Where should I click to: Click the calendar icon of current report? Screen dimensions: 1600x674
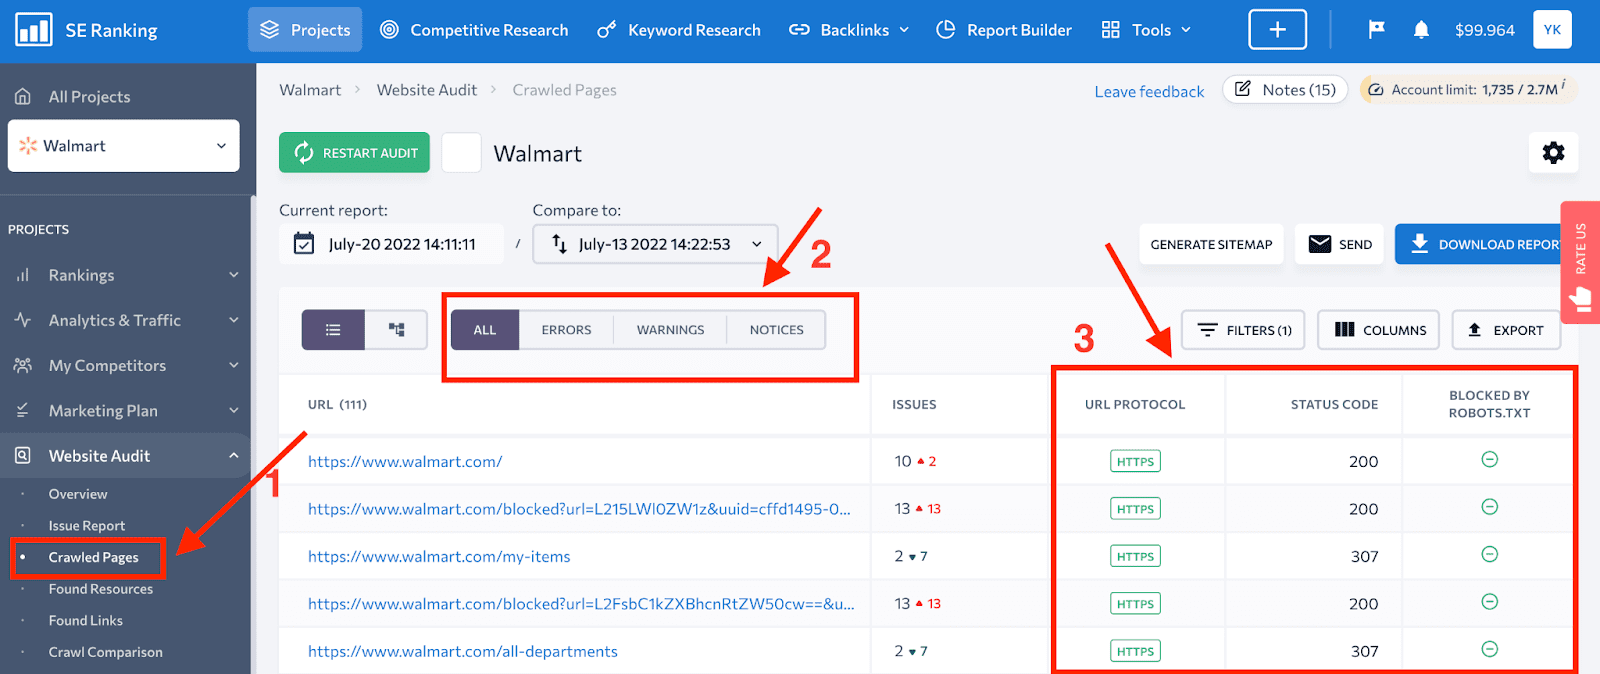point(304,244)
